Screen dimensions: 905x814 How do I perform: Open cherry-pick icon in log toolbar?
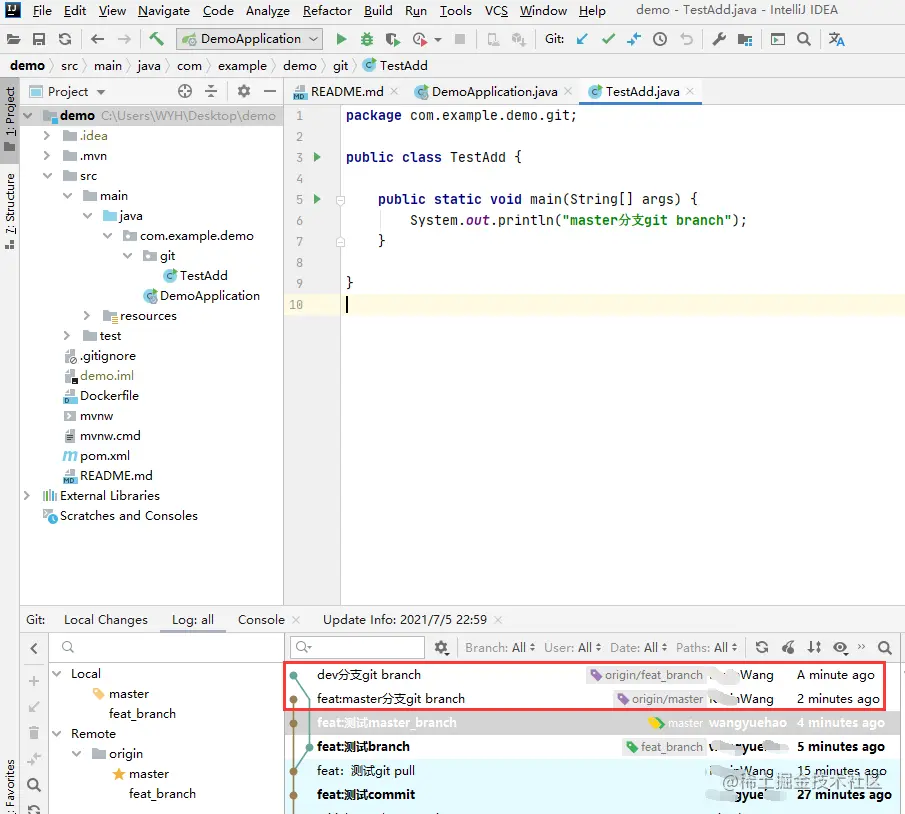coord(788,647)
